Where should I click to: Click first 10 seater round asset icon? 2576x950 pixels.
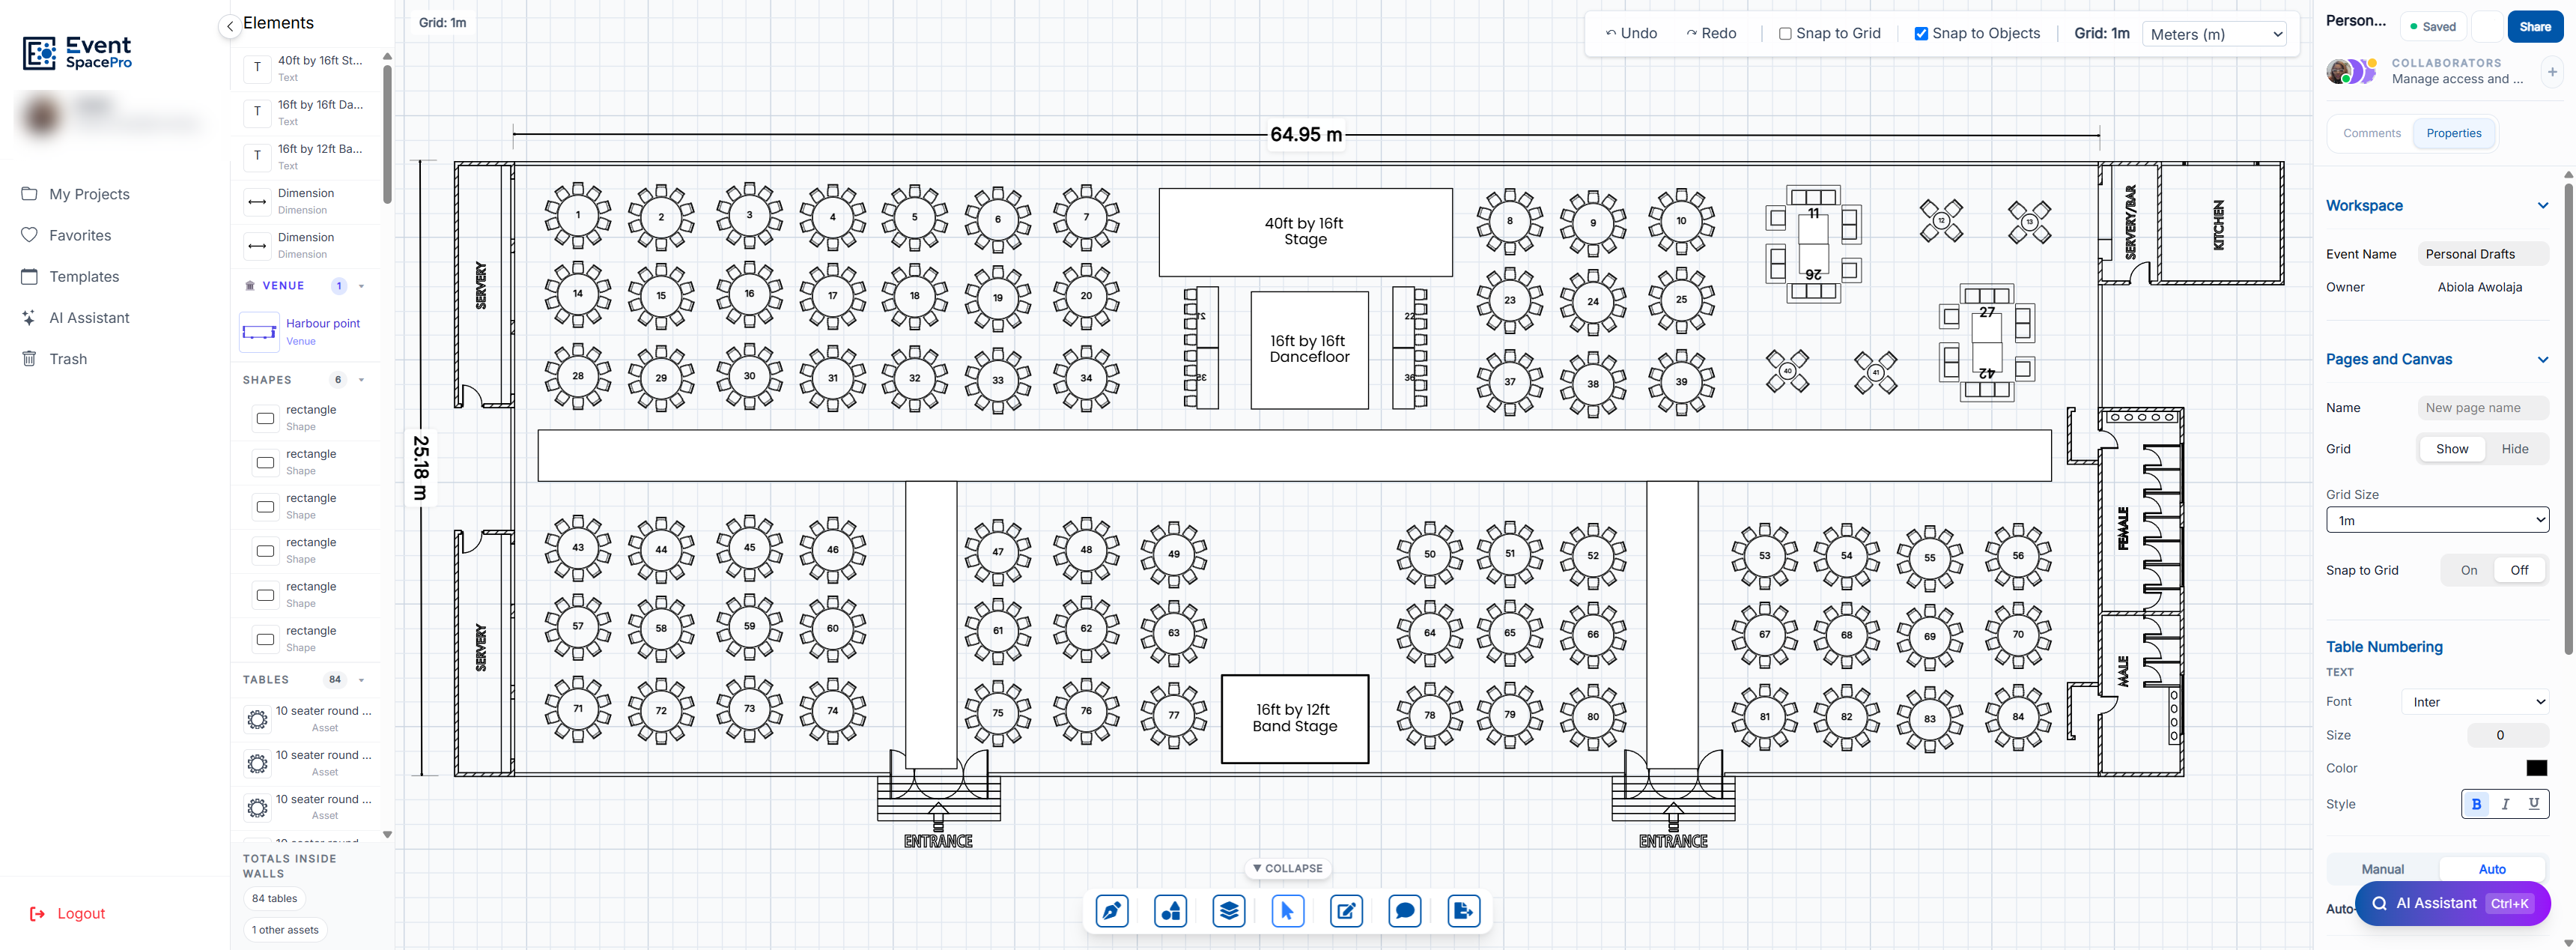click(x=257, y=719)
